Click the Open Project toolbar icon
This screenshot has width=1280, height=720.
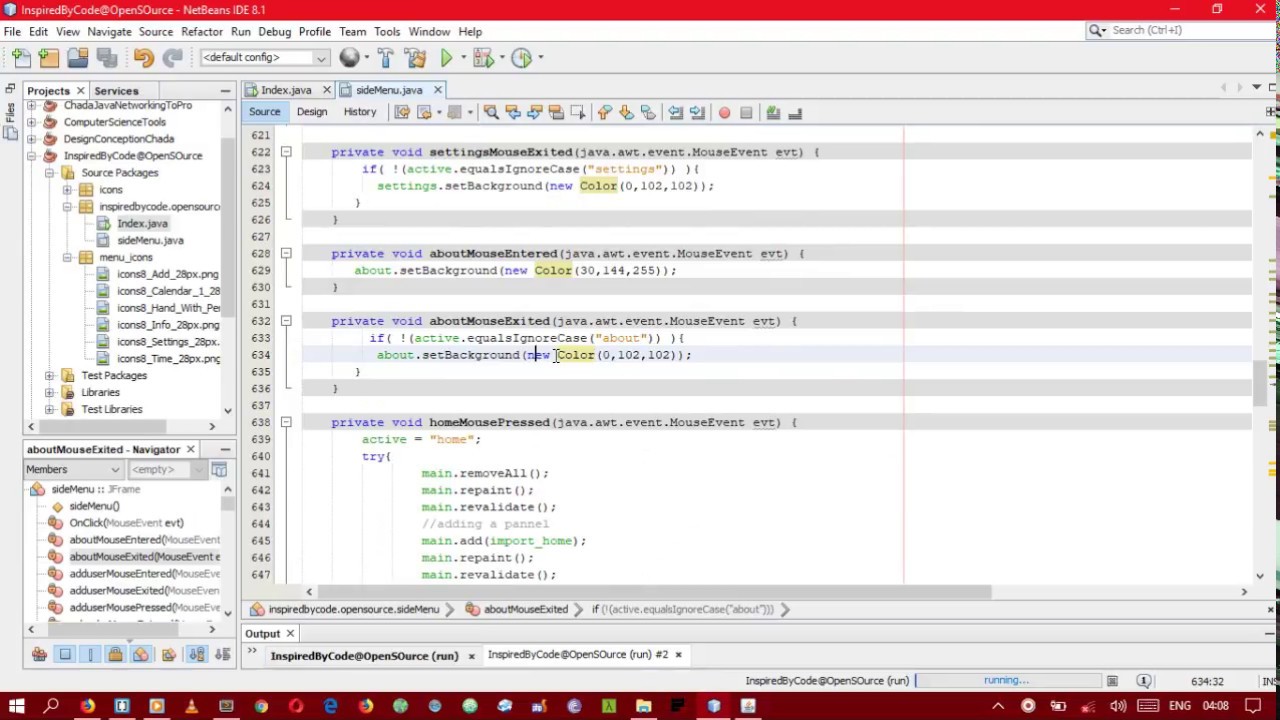coord(77,58)
